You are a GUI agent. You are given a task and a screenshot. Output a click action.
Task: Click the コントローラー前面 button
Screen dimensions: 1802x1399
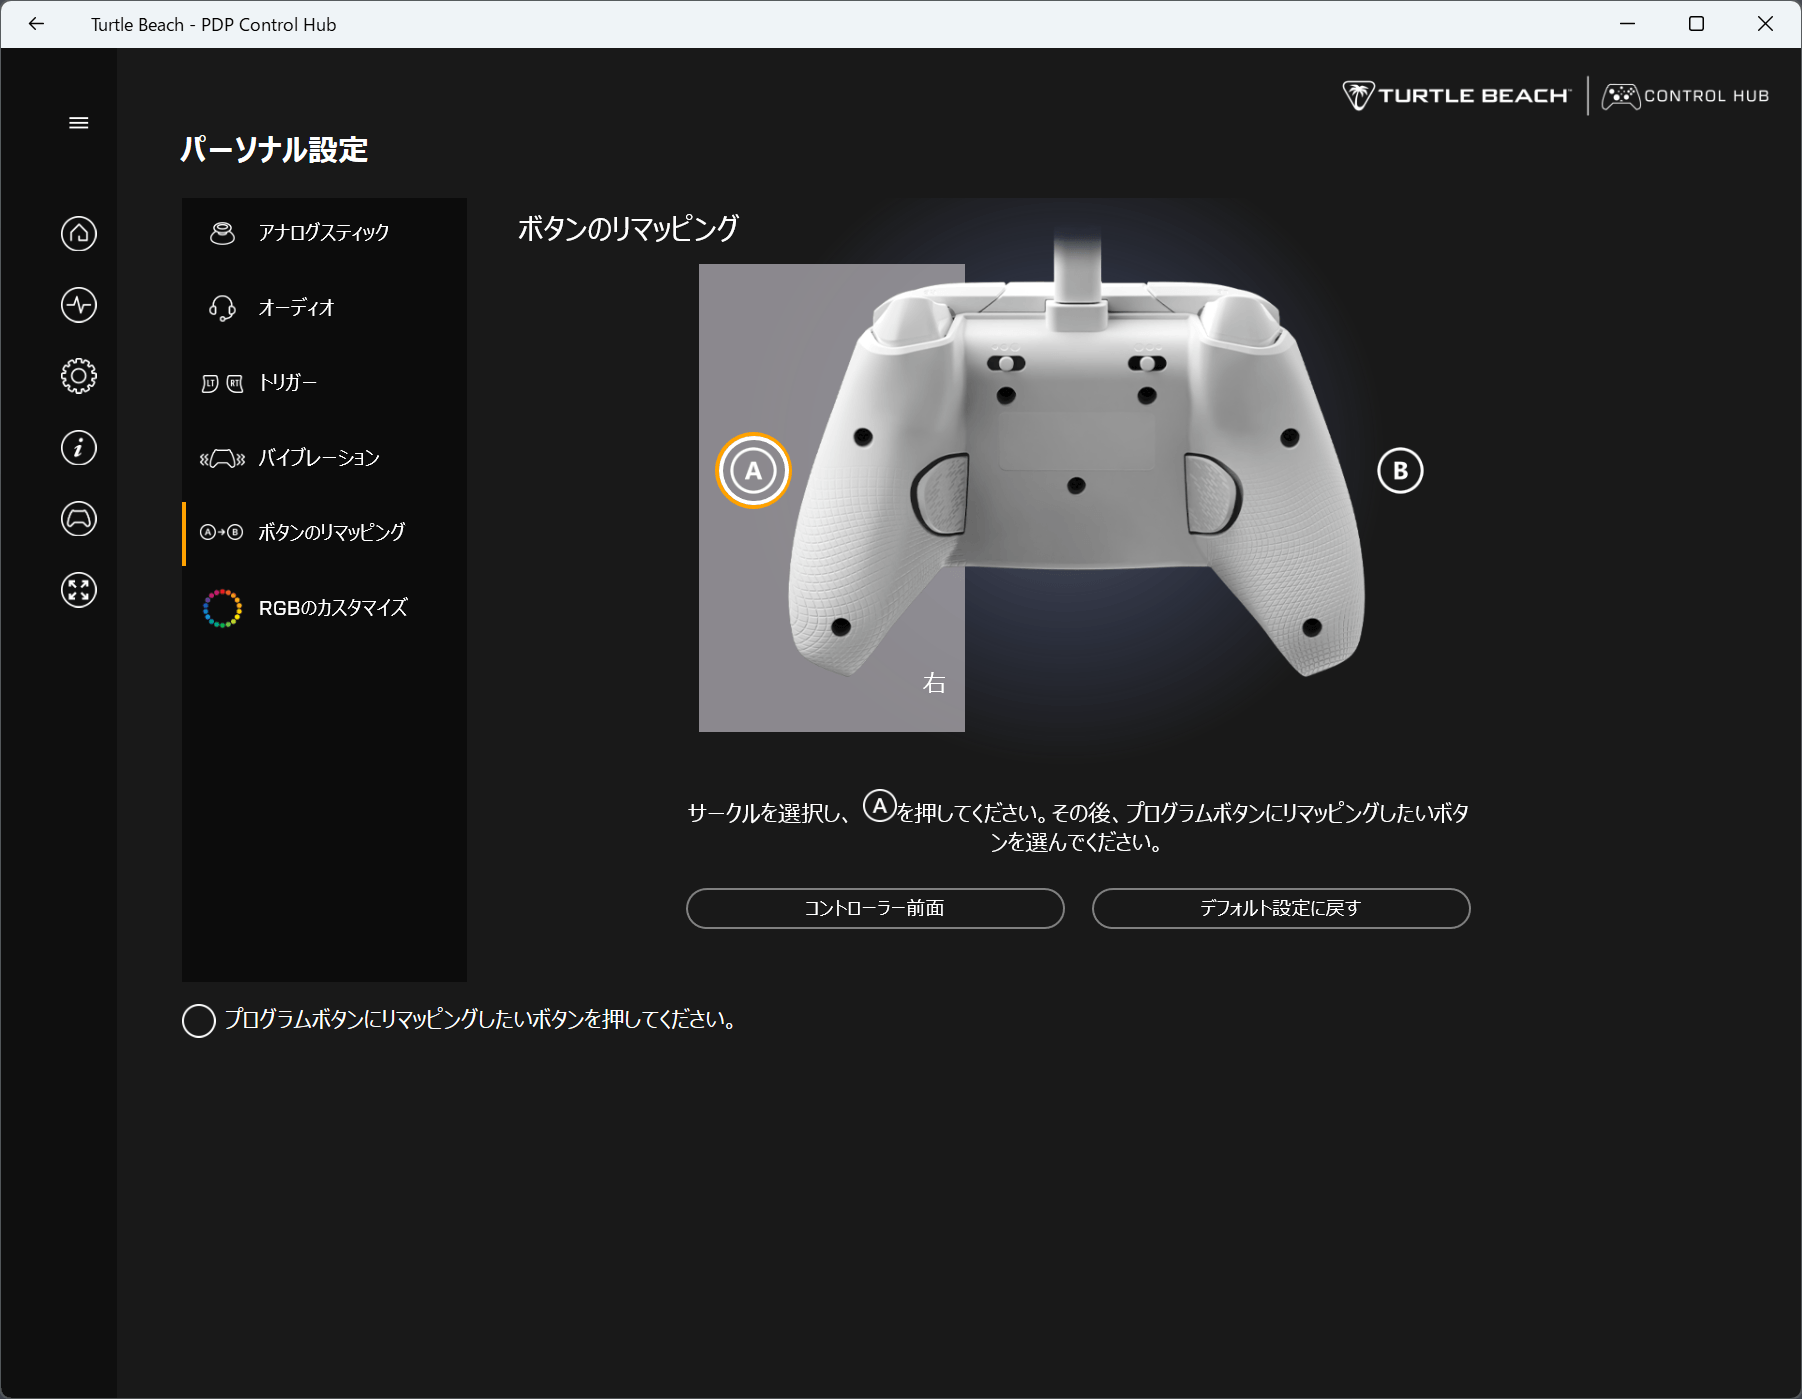click(874, 908)
